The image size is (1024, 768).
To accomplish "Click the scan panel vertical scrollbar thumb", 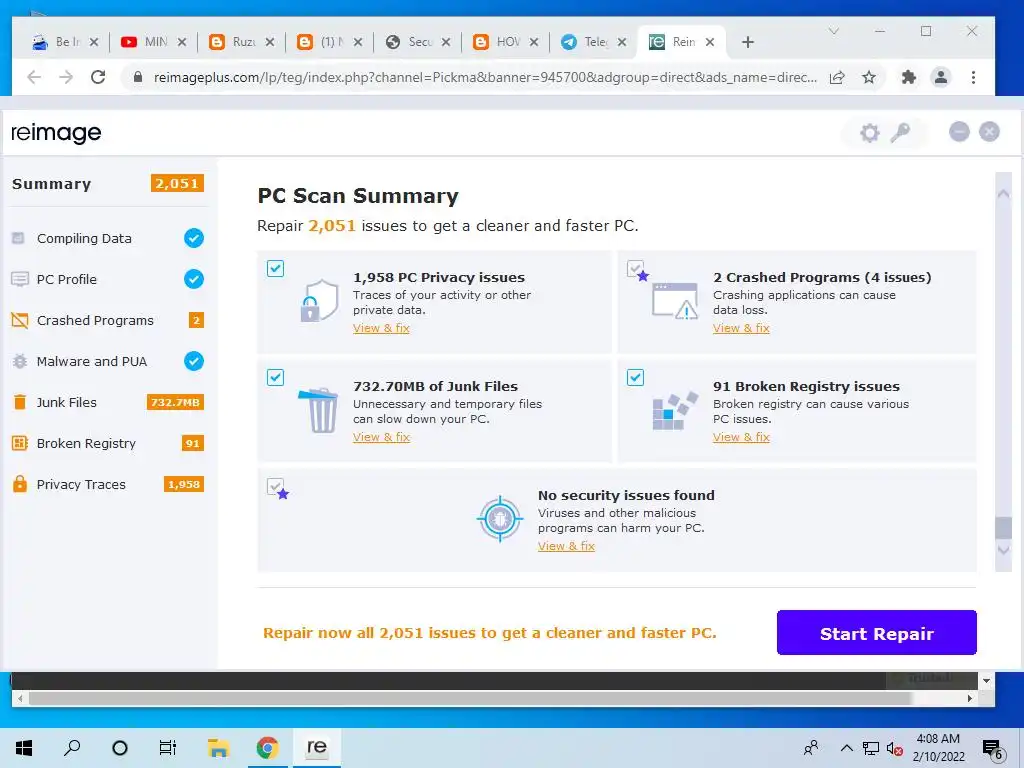I will pyautogui.click(x=1003, y=528).
